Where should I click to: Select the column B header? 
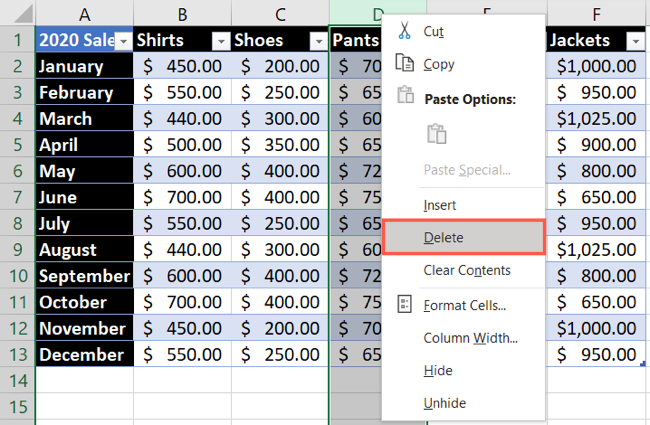tap(182, 13)
